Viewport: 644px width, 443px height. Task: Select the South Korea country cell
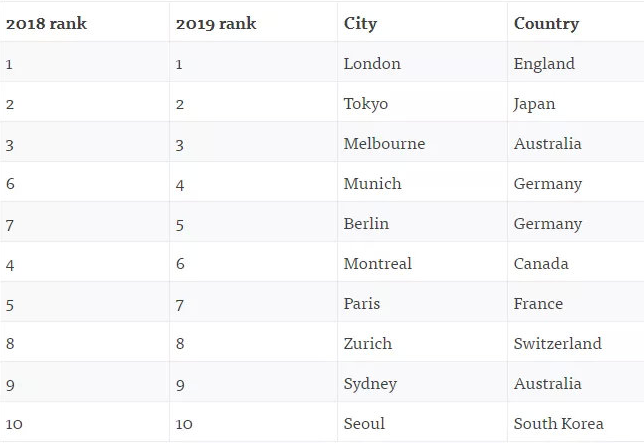(x=558, y=424)
